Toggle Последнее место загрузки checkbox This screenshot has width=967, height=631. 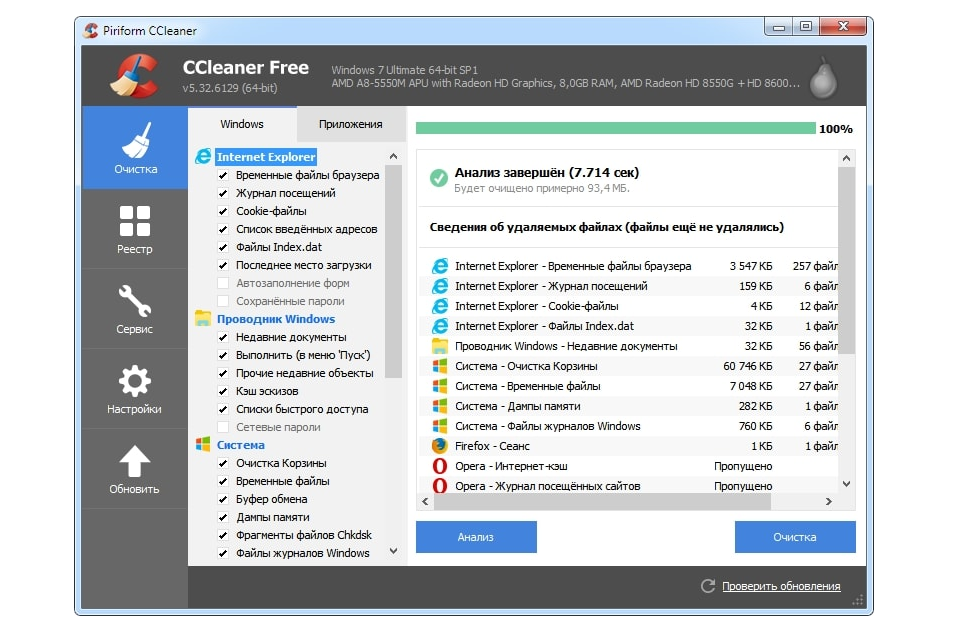coord(223,265)
